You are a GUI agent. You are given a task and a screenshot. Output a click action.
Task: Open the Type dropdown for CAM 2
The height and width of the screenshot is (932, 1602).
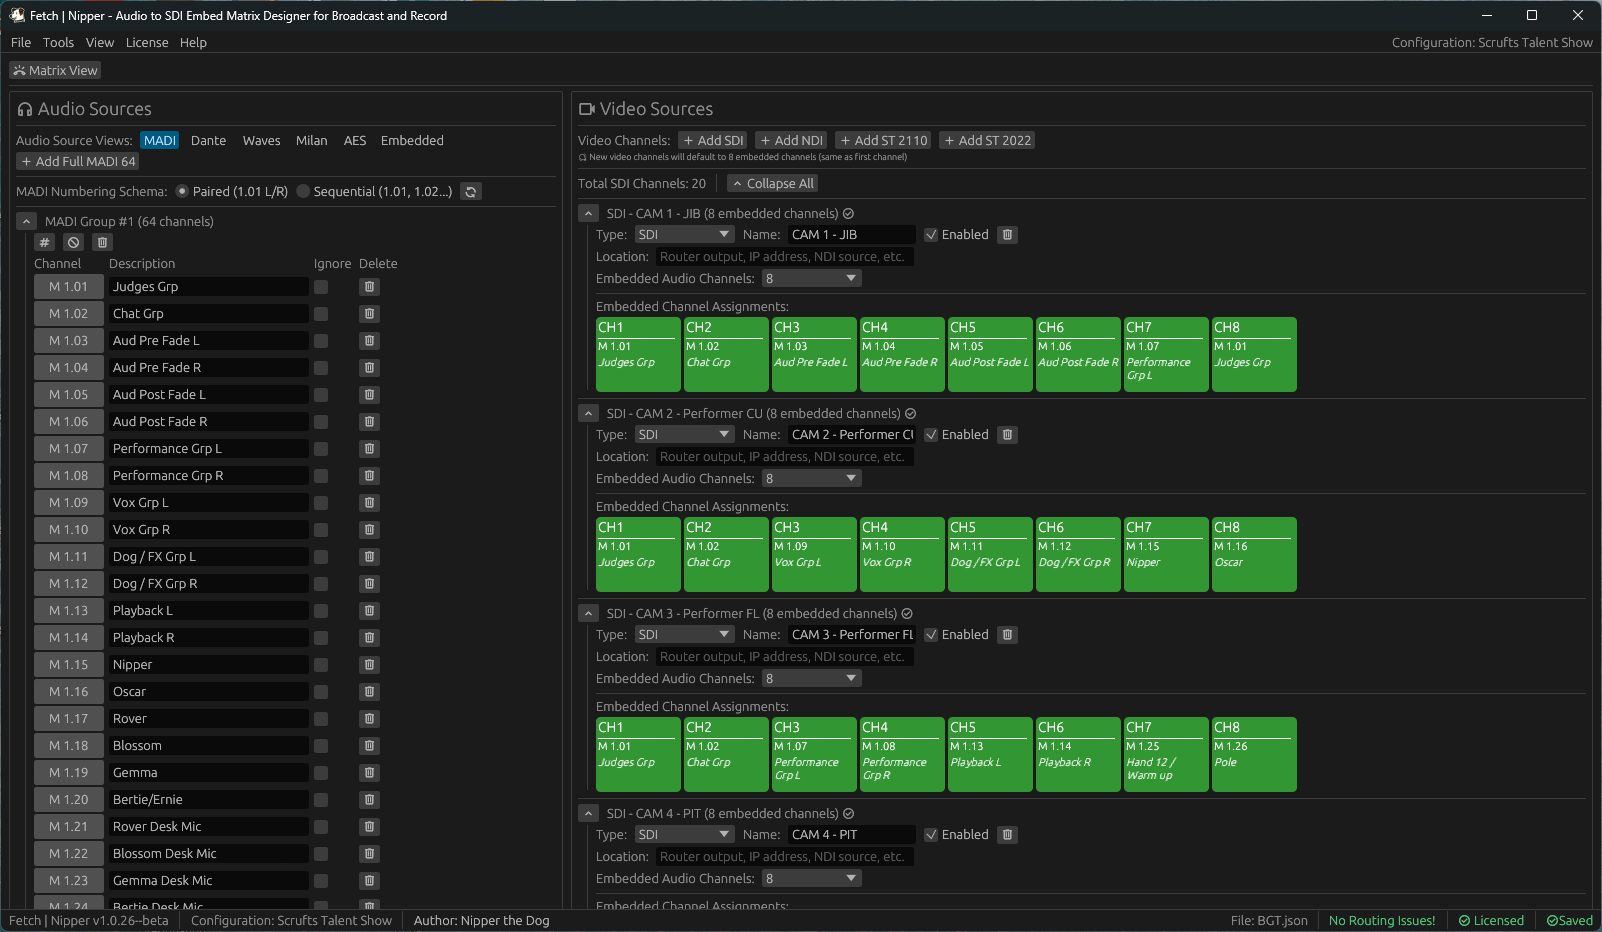tap(684, 434)
